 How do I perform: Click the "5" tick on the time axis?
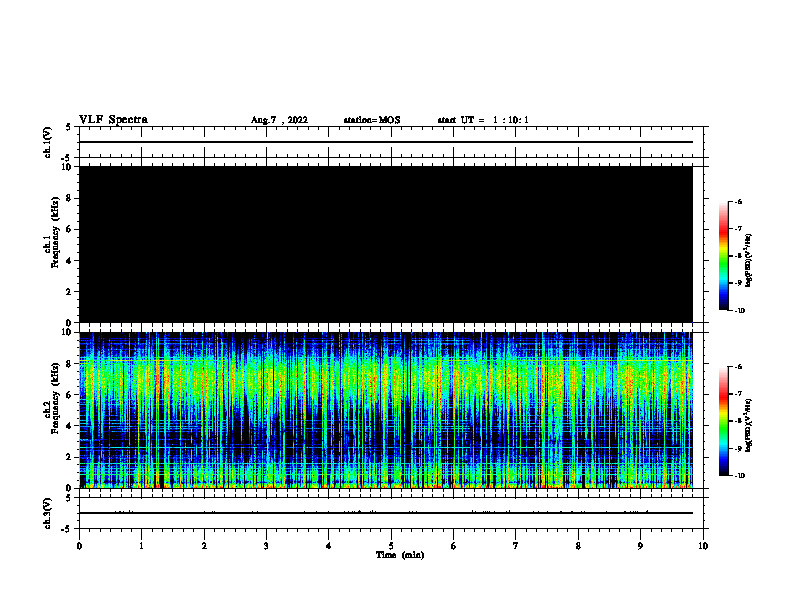[x=391, y=546]
